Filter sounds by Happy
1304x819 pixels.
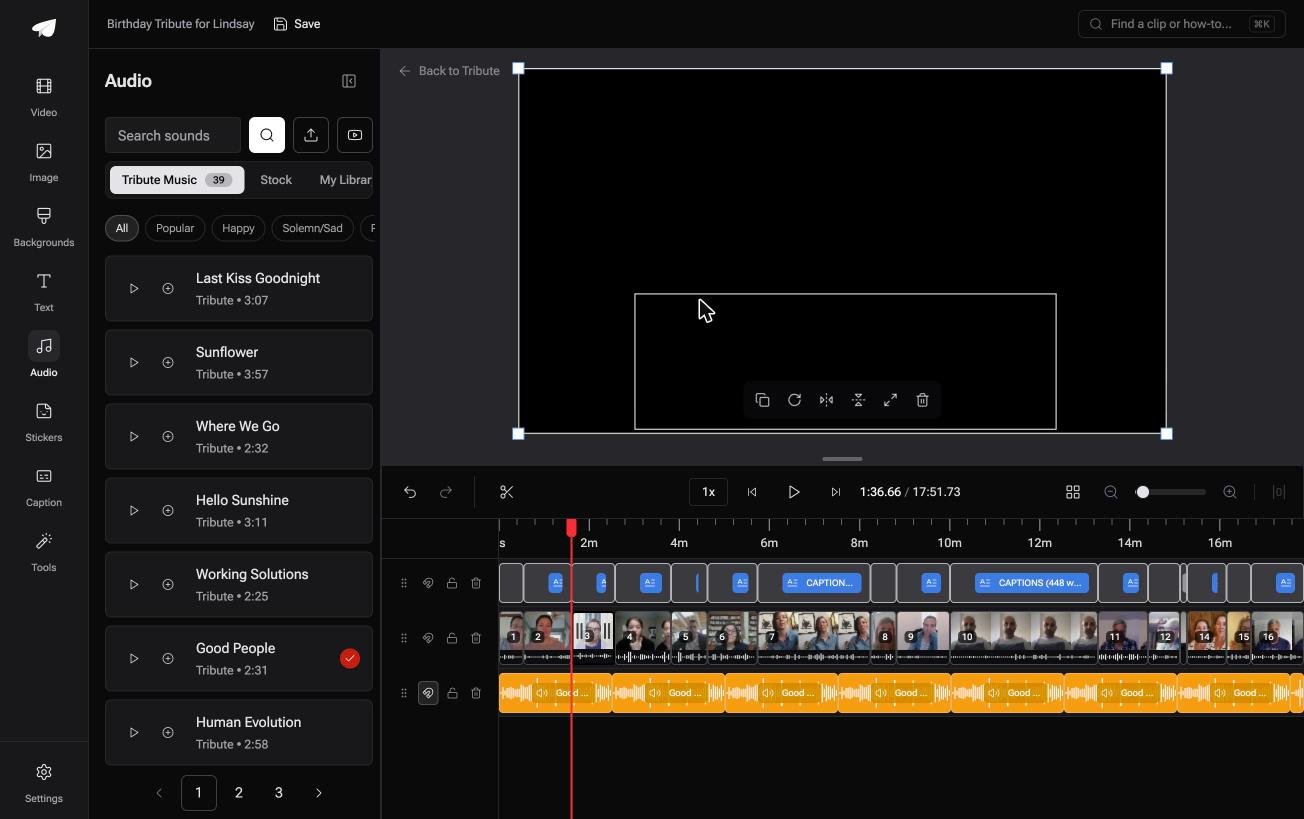[x=238, y=228]
